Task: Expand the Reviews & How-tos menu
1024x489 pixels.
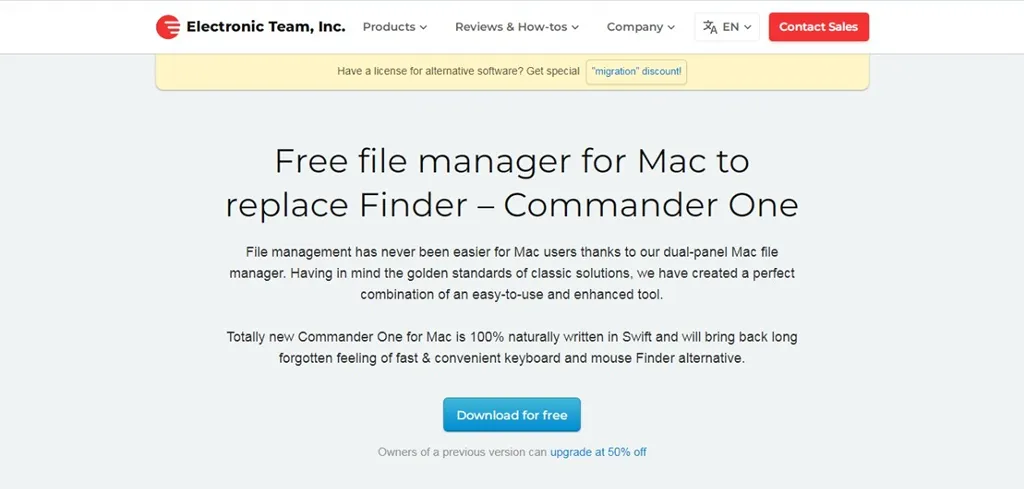Action: (x=517, y=27)
